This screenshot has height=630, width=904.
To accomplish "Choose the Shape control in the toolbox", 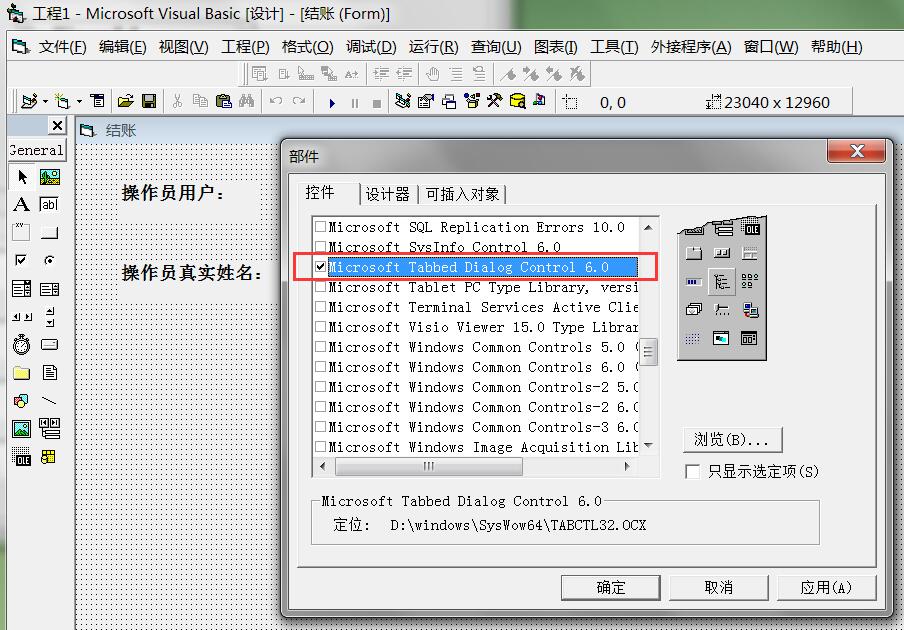I will tap(21, 401).
